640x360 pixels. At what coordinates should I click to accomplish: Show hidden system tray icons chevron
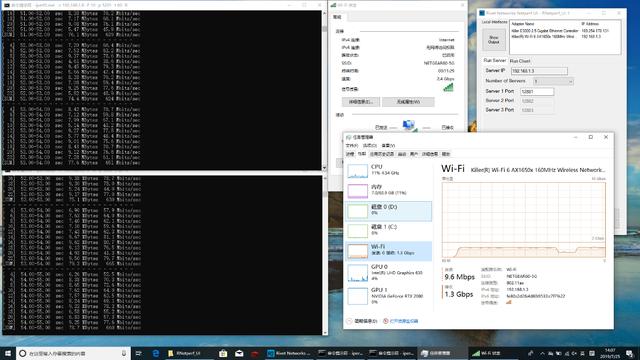542,353
